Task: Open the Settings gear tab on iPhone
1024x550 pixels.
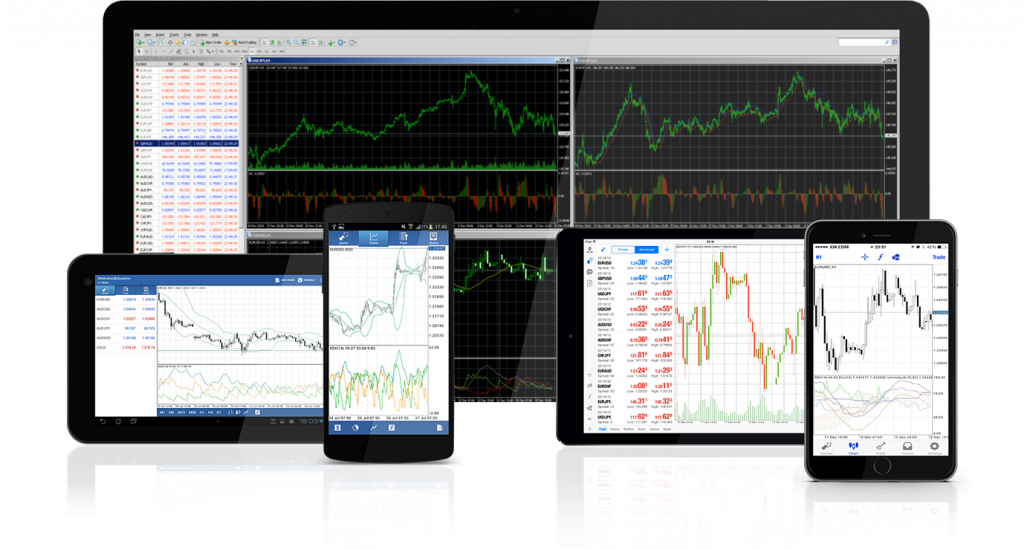Action: pos(934,448)
